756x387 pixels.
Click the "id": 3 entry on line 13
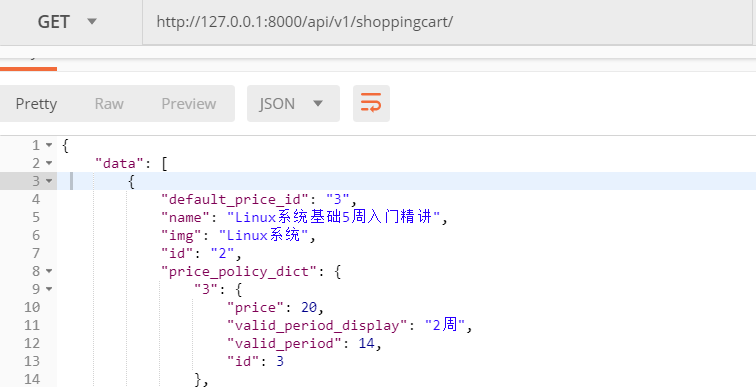click(x=256, y=361)
